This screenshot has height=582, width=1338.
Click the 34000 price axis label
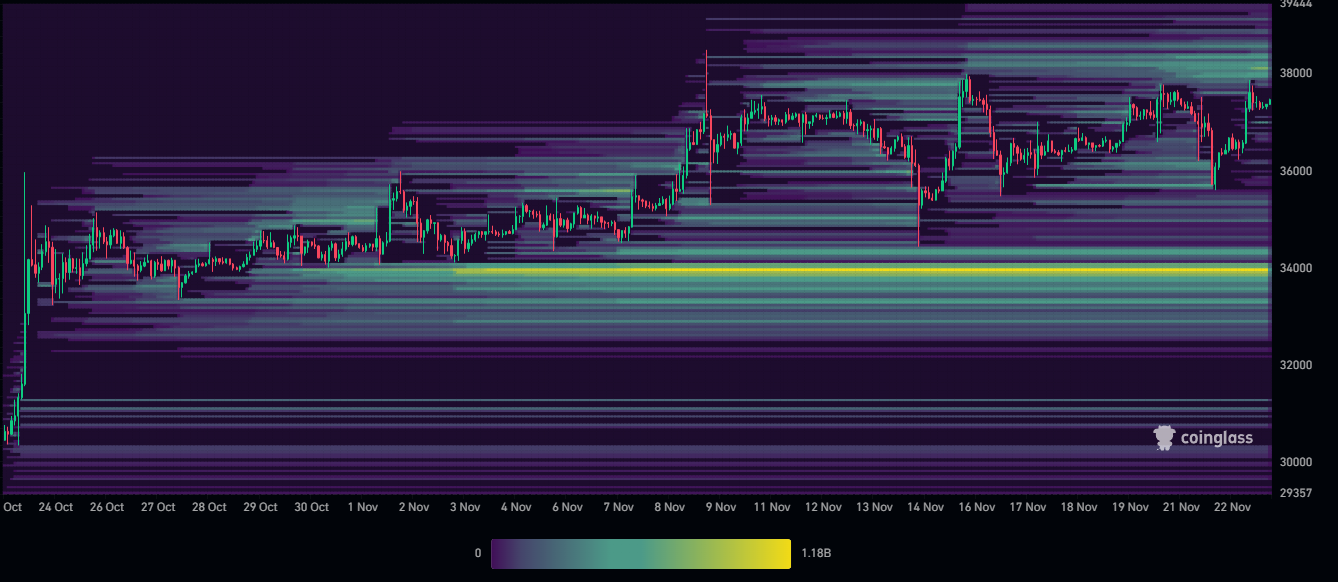coord(1294,268)
